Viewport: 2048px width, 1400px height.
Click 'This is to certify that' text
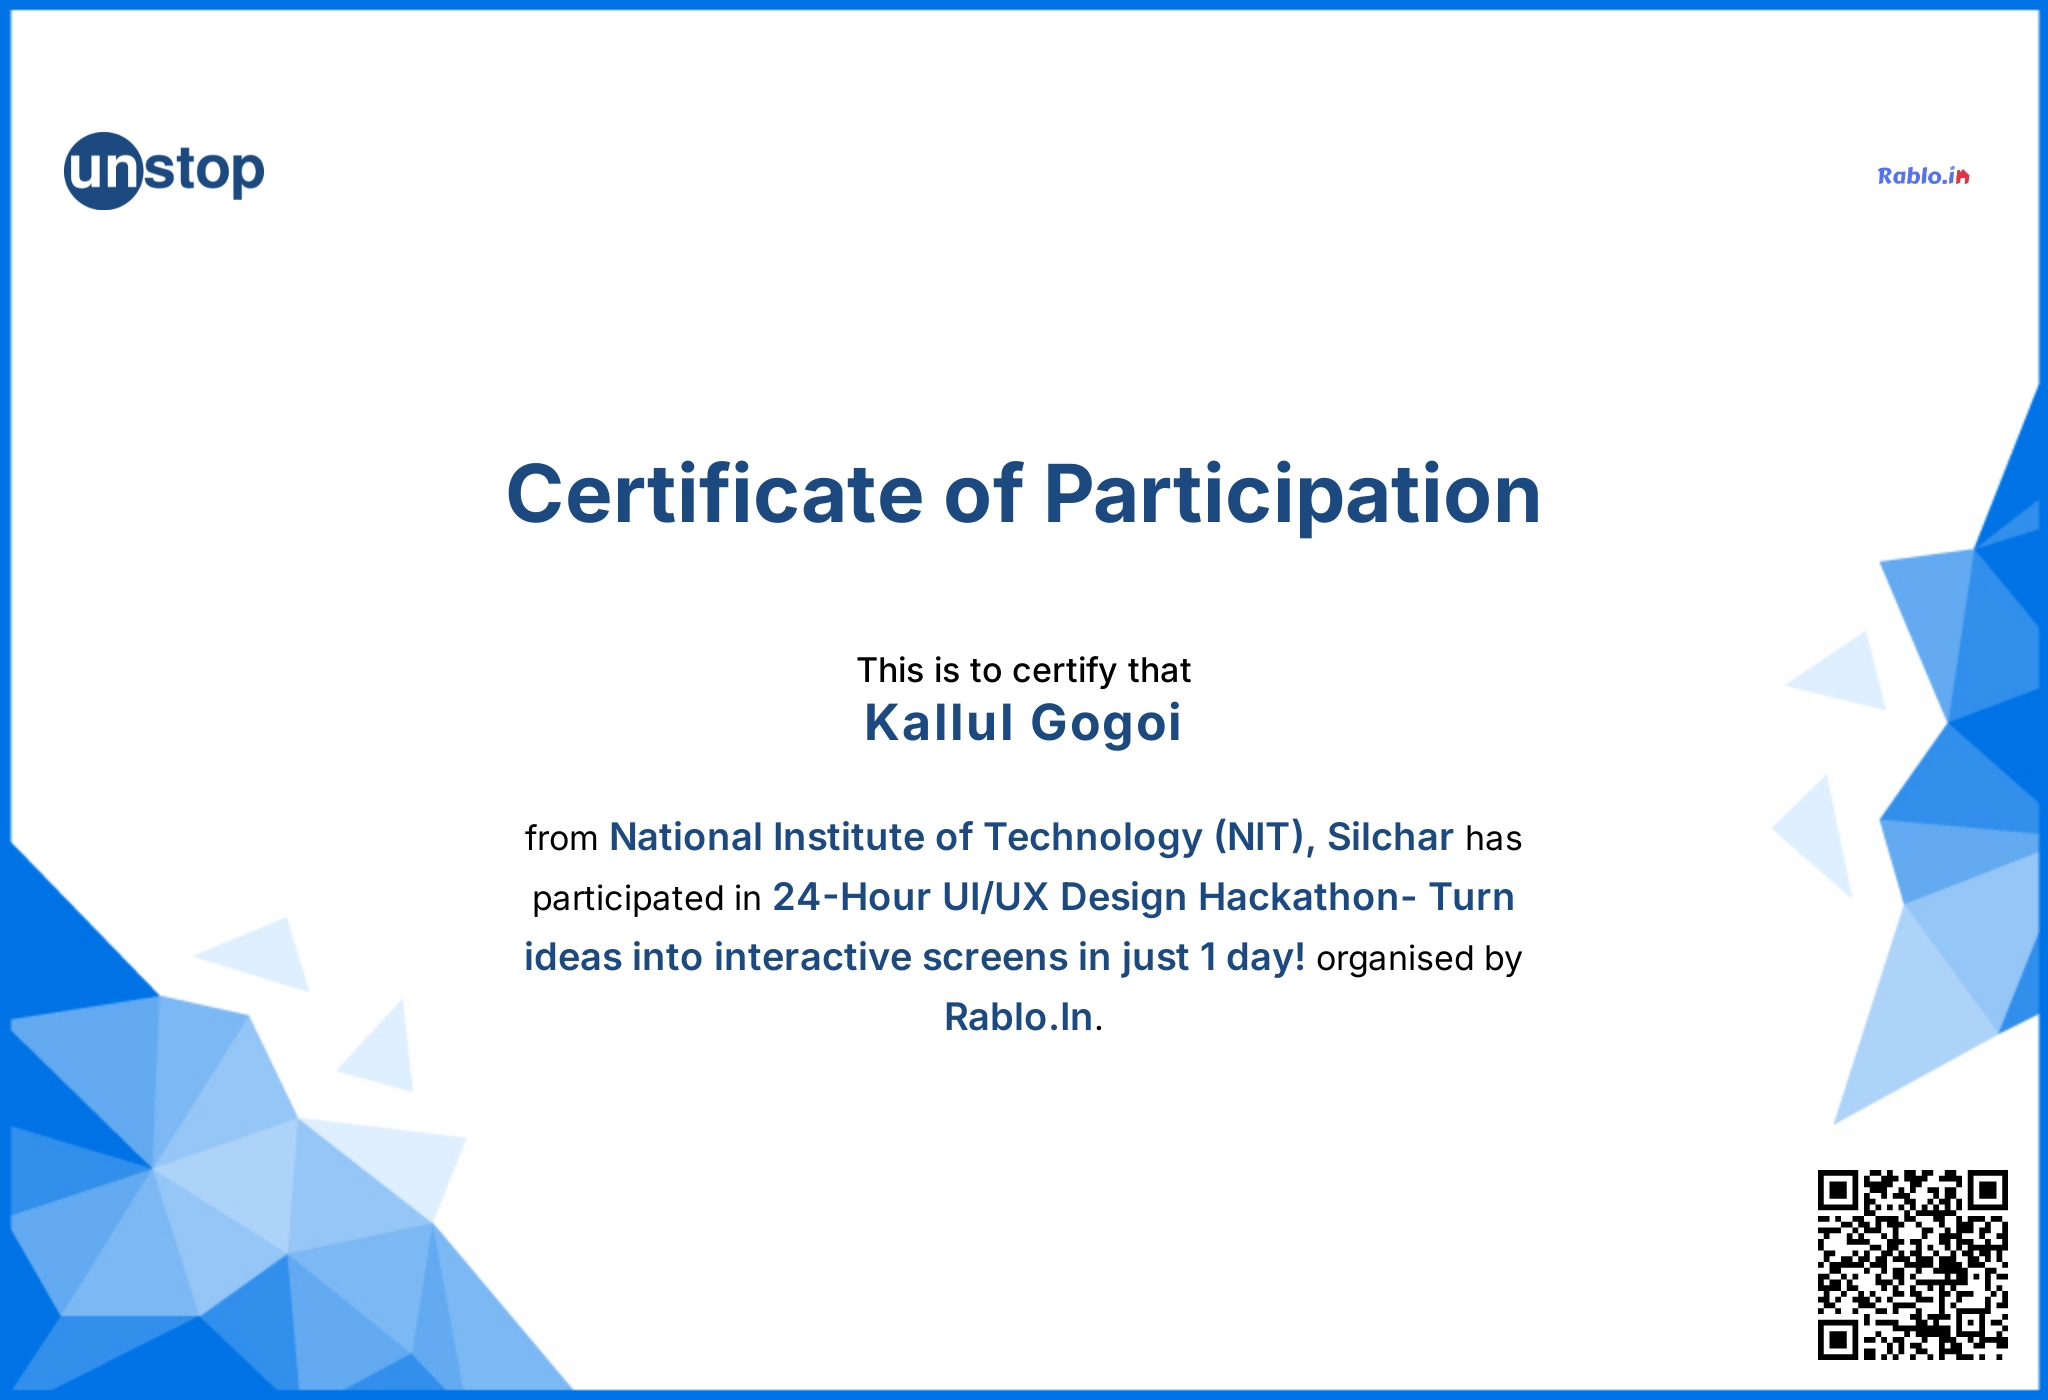(x=1023, y=670)
